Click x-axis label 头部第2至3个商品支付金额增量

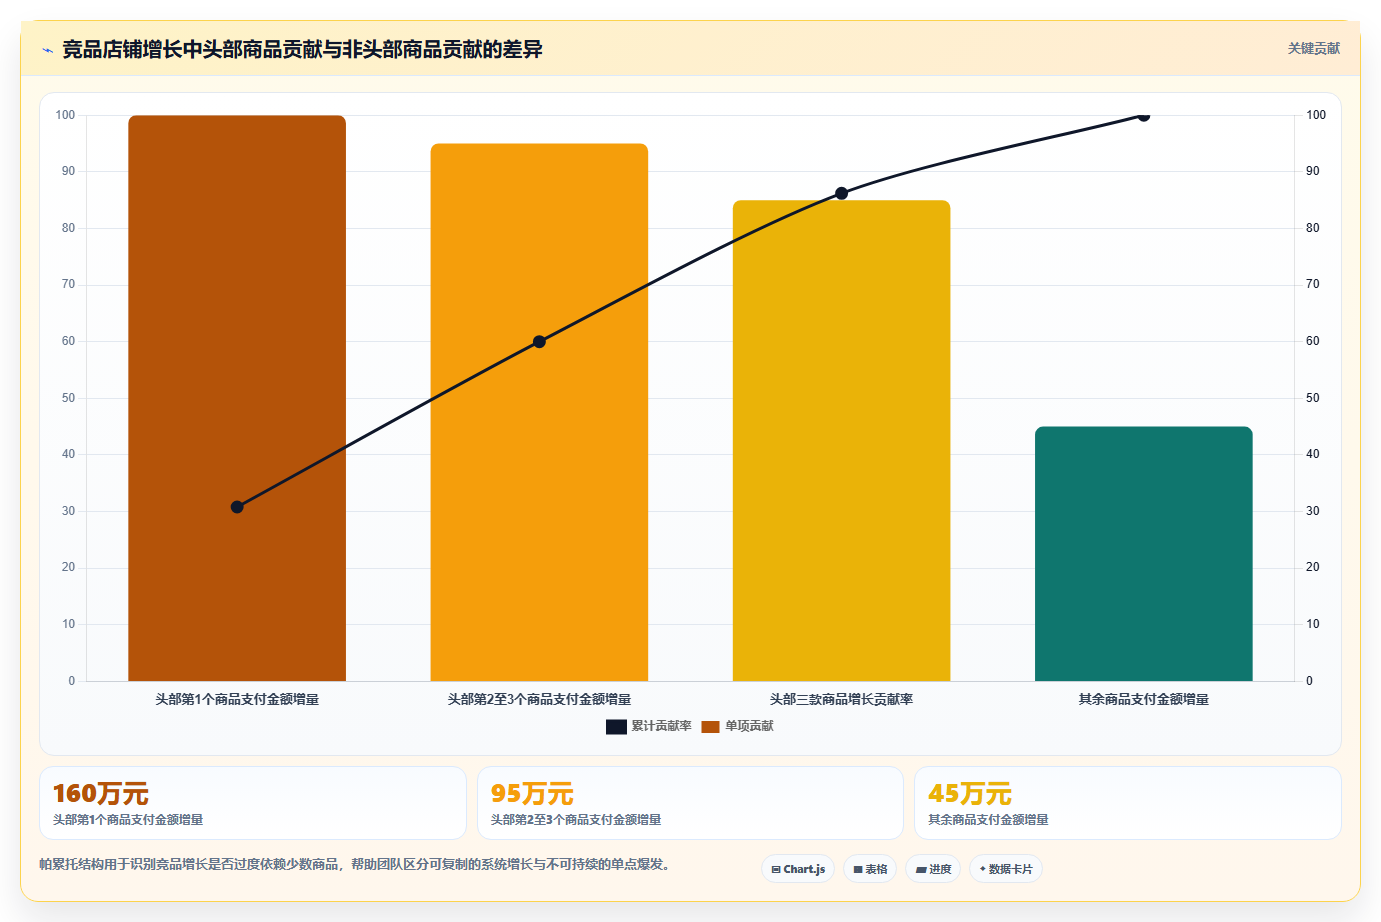(x=539, y=699)
